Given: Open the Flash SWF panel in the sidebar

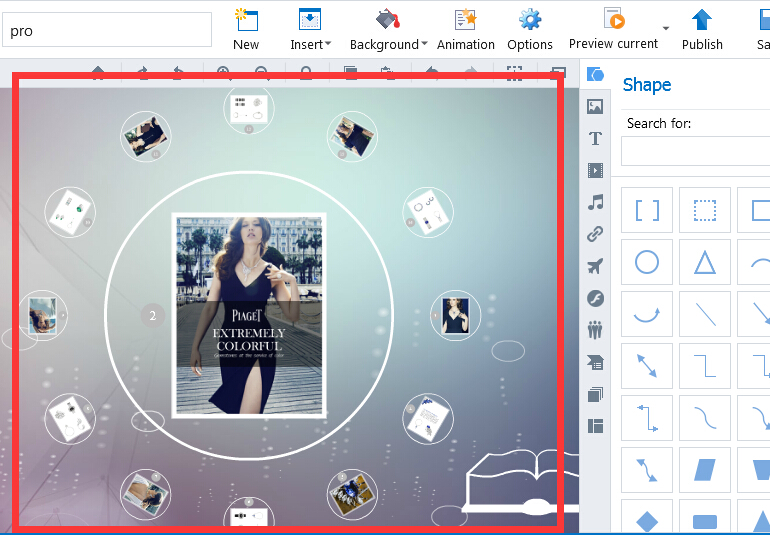Looking at the screenshot, I should [x=595, y=298].
